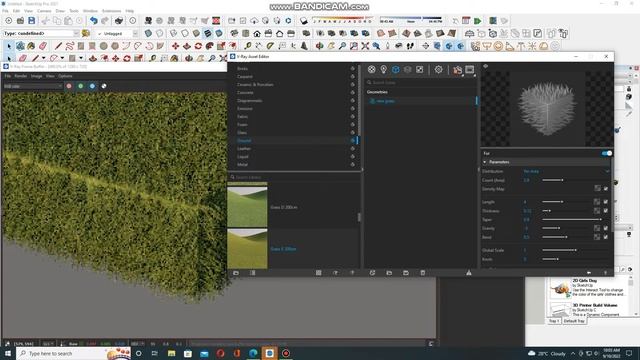Click the Undo arrow in SketchUp toolbar

[94, 20]
